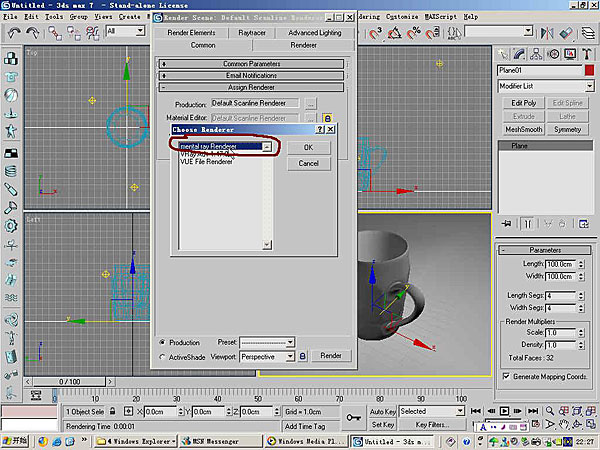This screenshot has height=450, width=600.
Task: Open the selection filter All dropdown
Action: (126, 31)
